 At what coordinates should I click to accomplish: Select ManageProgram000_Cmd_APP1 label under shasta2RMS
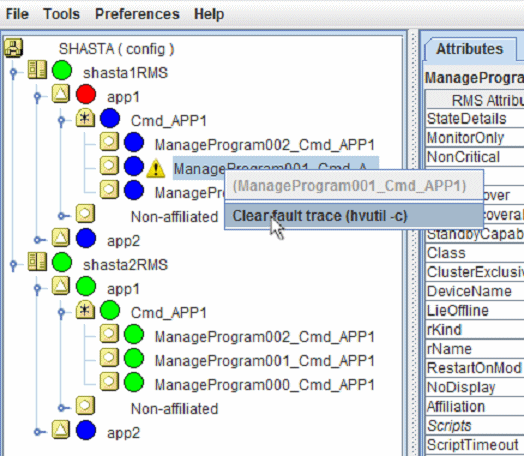pyautogui.click(x=264, y=385)
